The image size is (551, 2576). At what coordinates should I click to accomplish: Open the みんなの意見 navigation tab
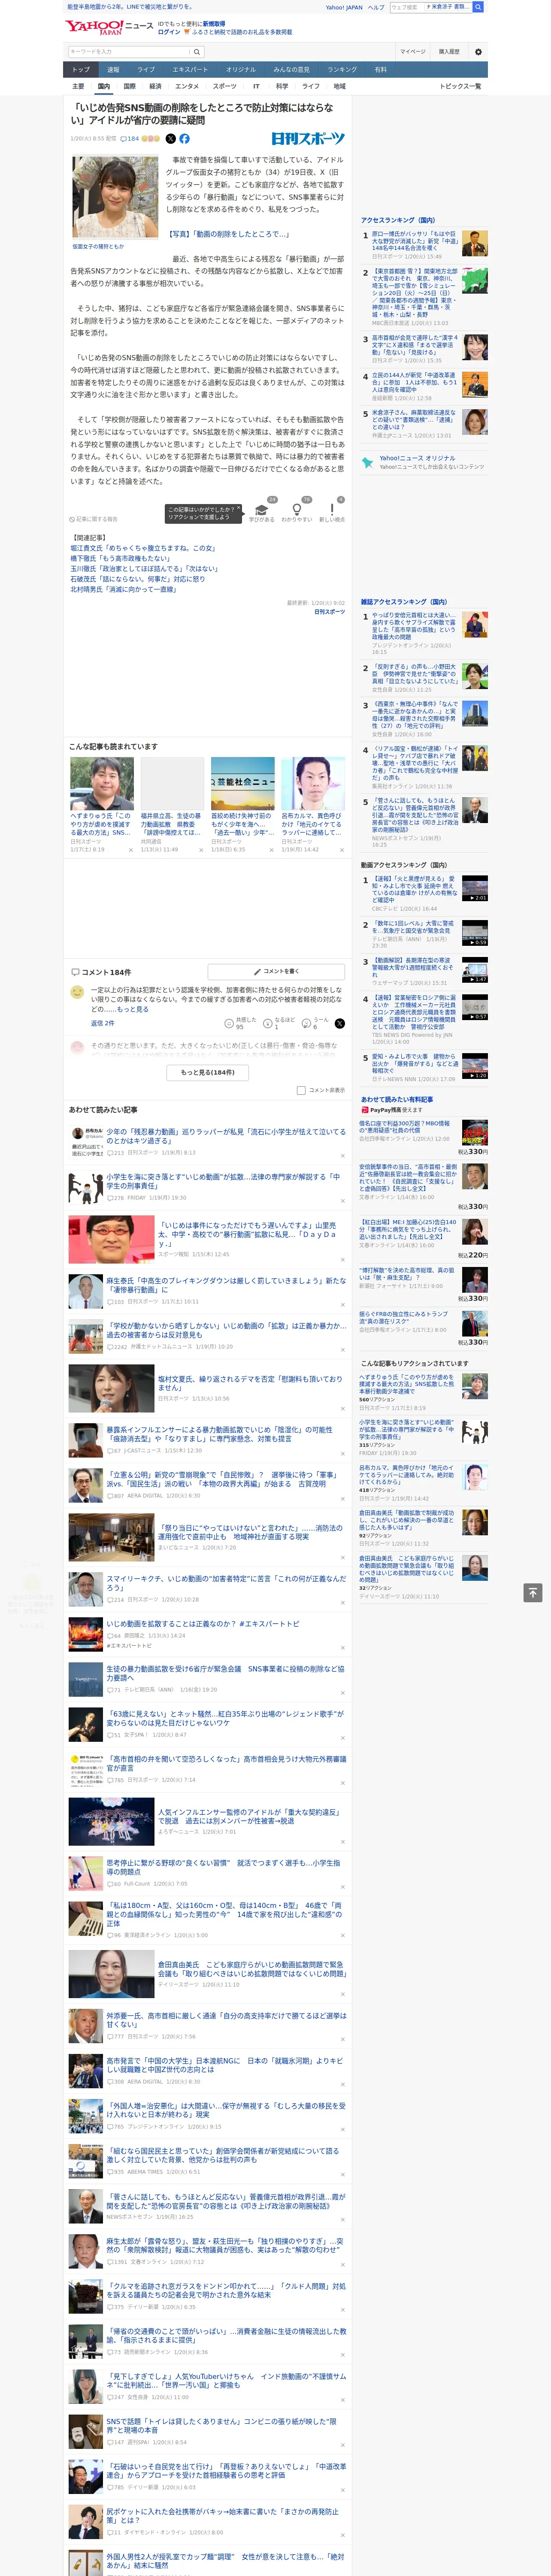coord(291,70)
